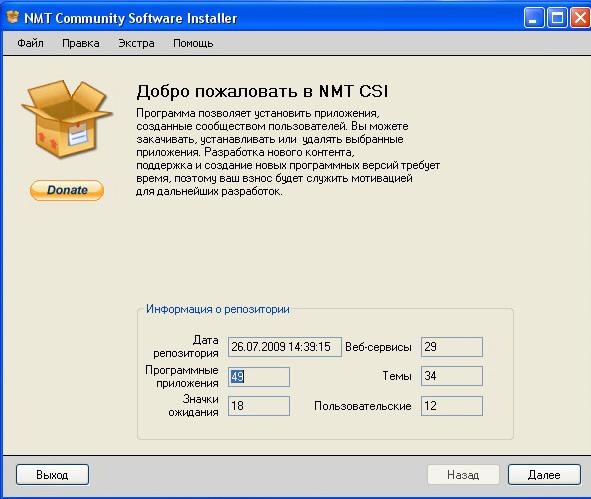Screen dimensions: 591x499
Task: Click the Темы field showing 34
Action: point(452,376)
